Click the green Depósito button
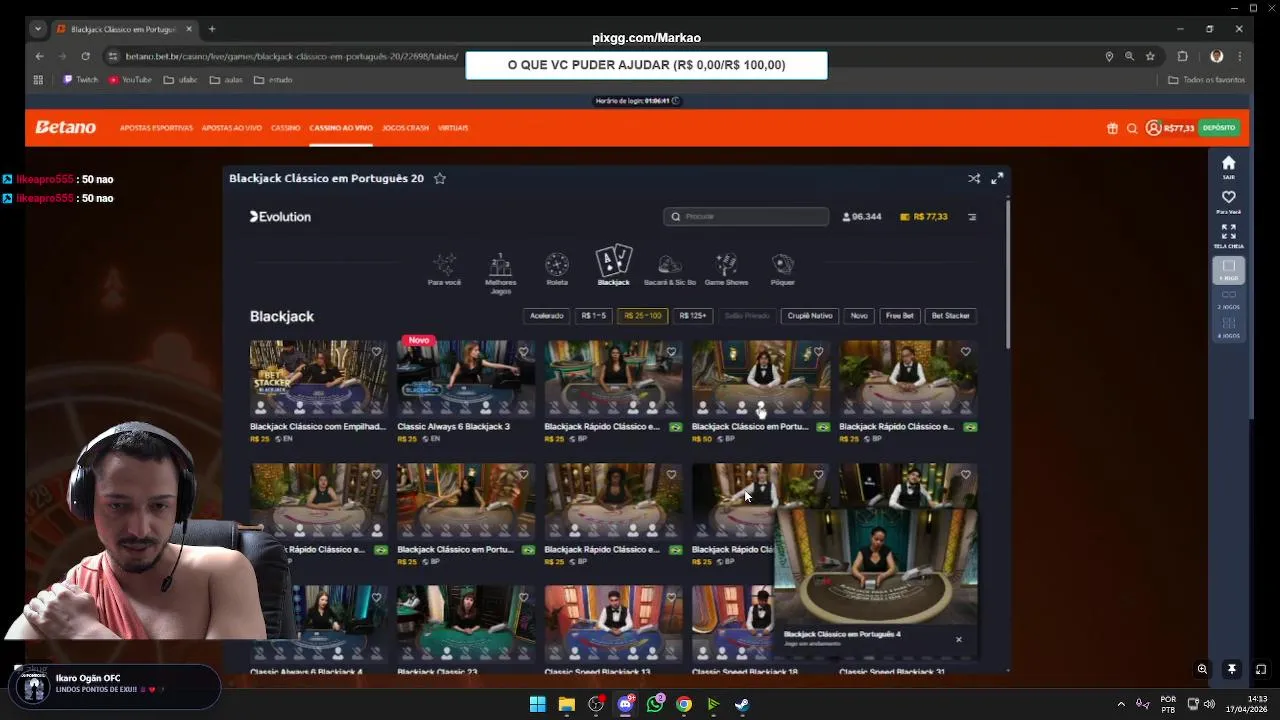The height and width of the screenshot is (720, 1280). click(1219, 128)
